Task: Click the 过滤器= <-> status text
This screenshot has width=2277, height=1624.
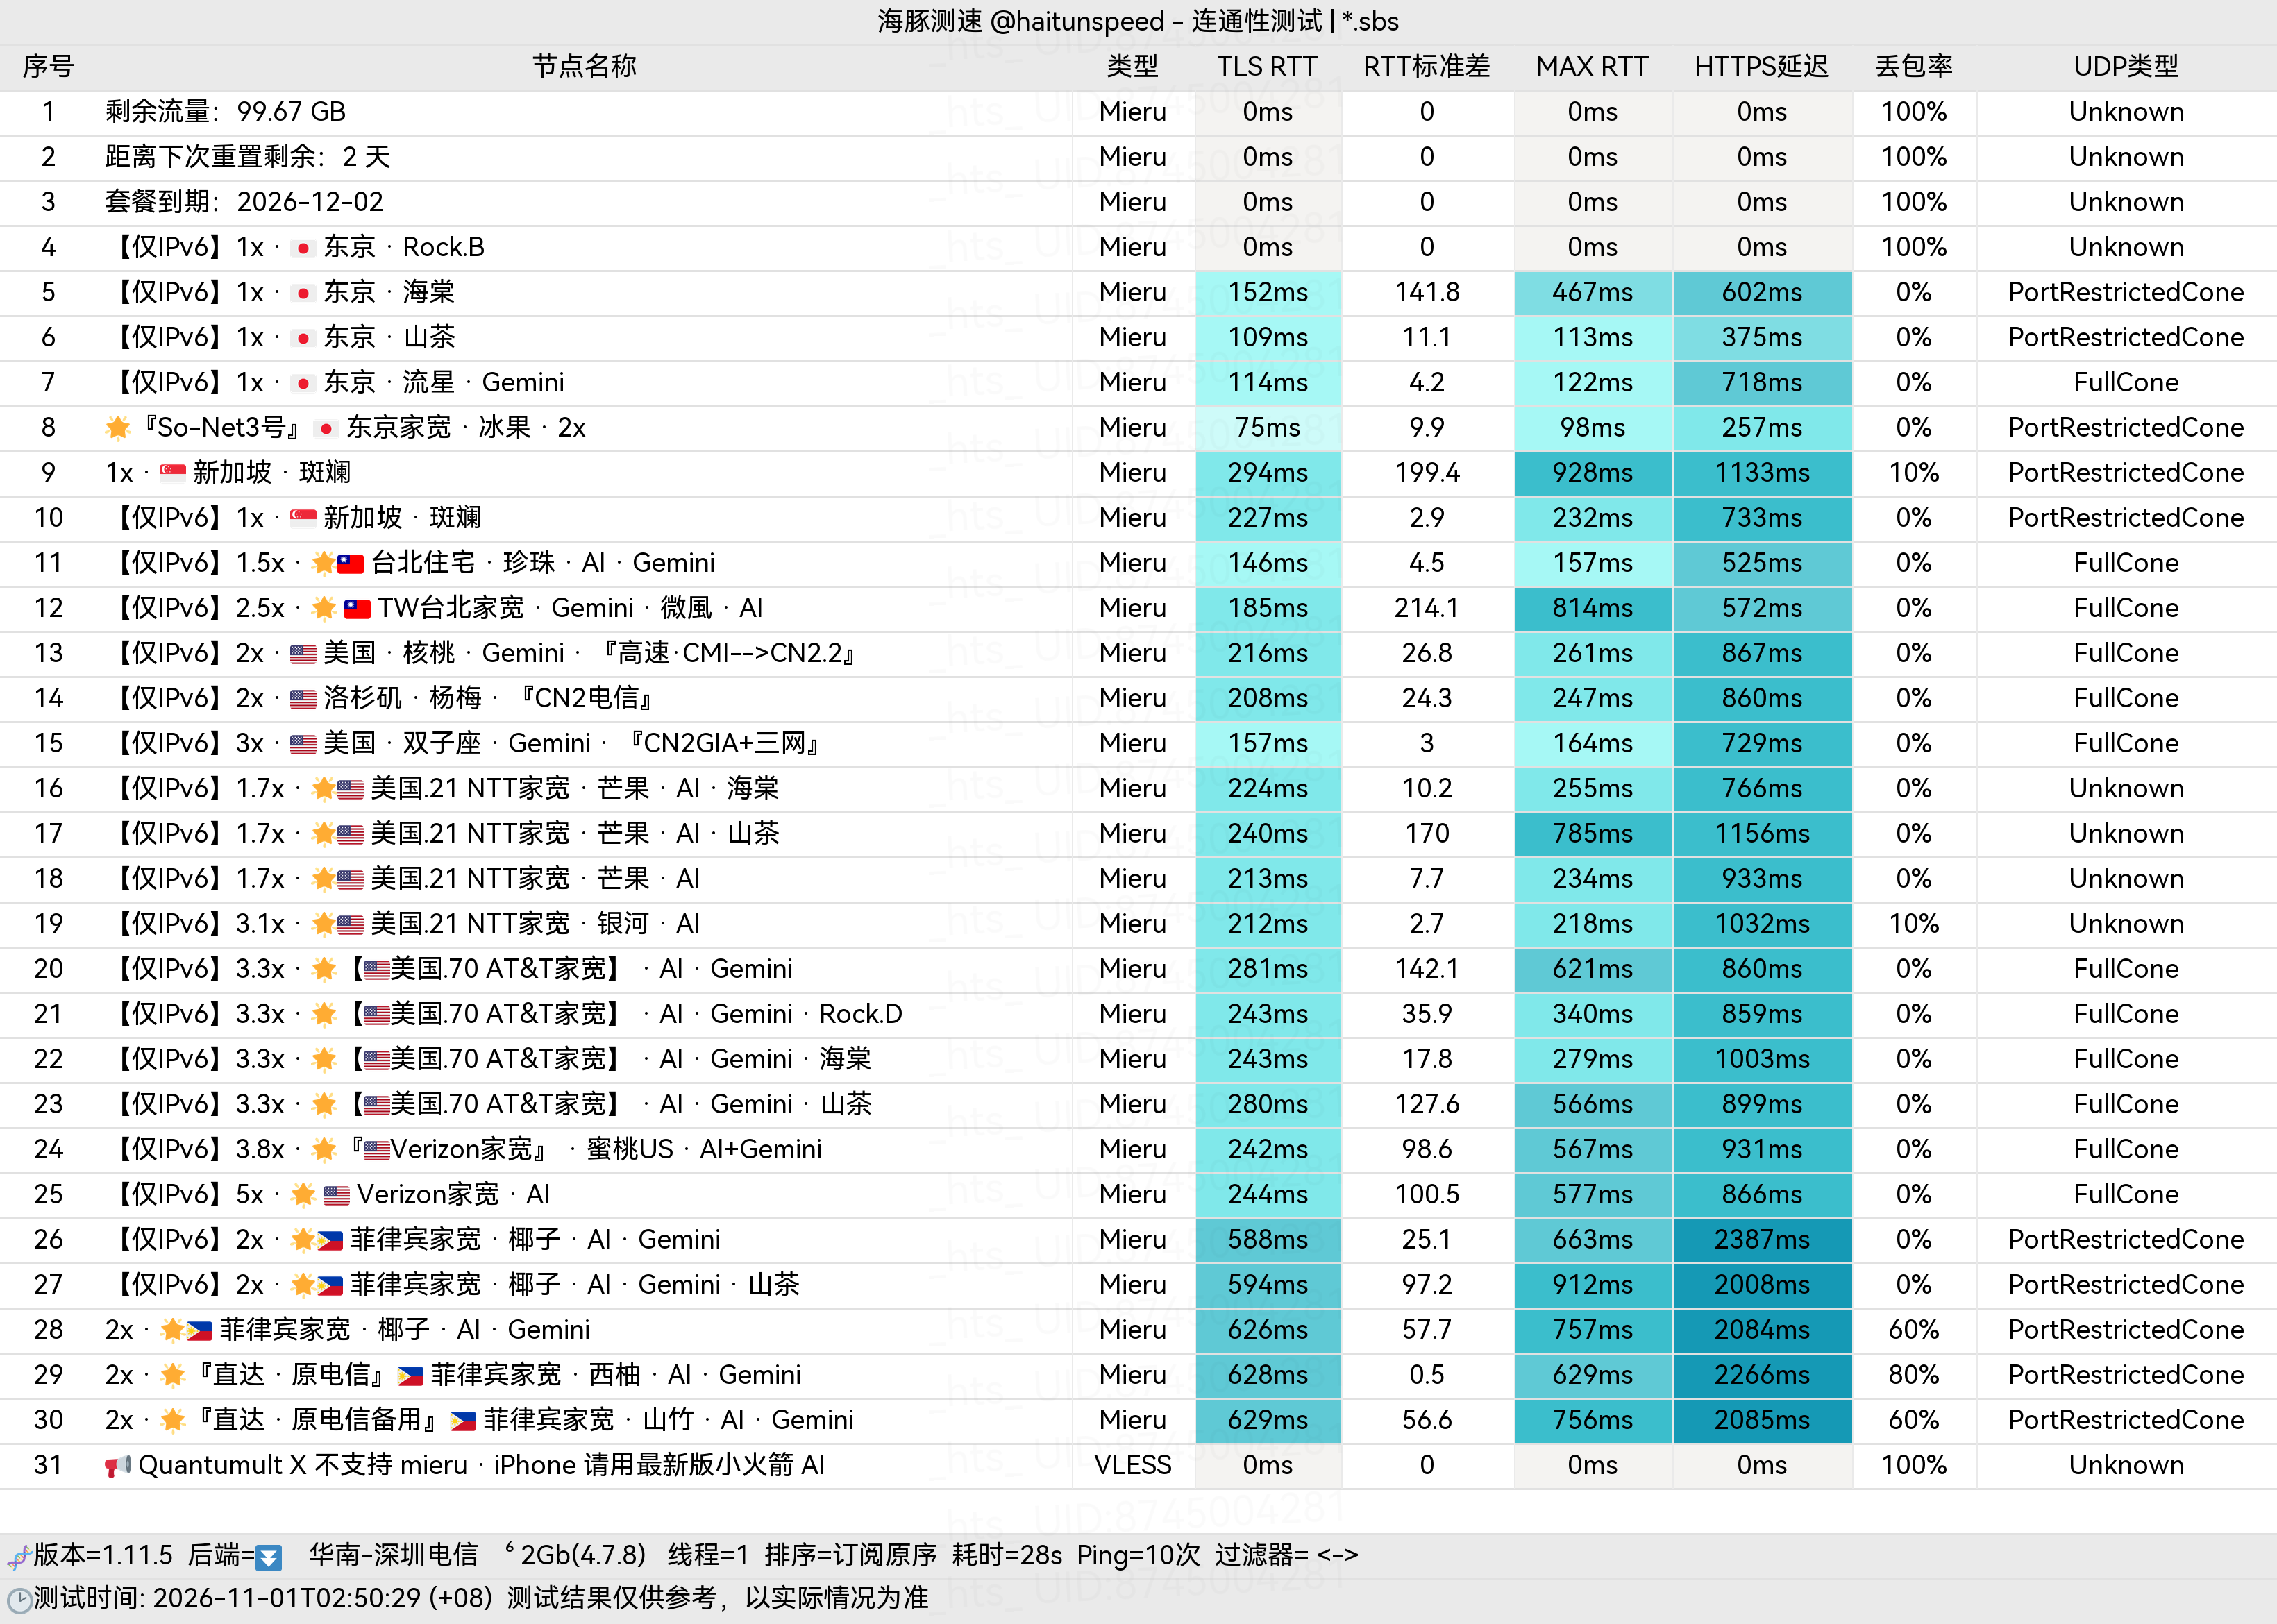Action: point(1286,1556)
